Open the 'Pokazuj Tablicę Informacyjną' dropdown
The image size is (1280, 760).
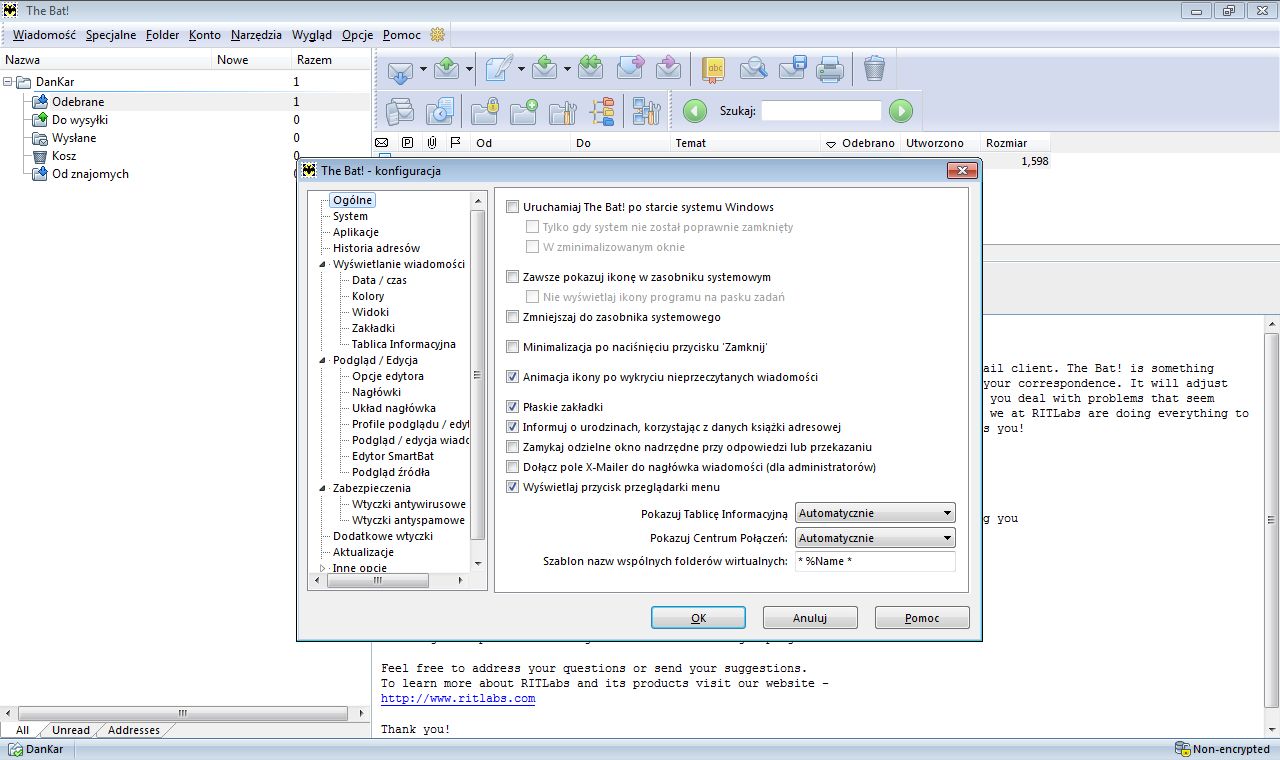875,513
